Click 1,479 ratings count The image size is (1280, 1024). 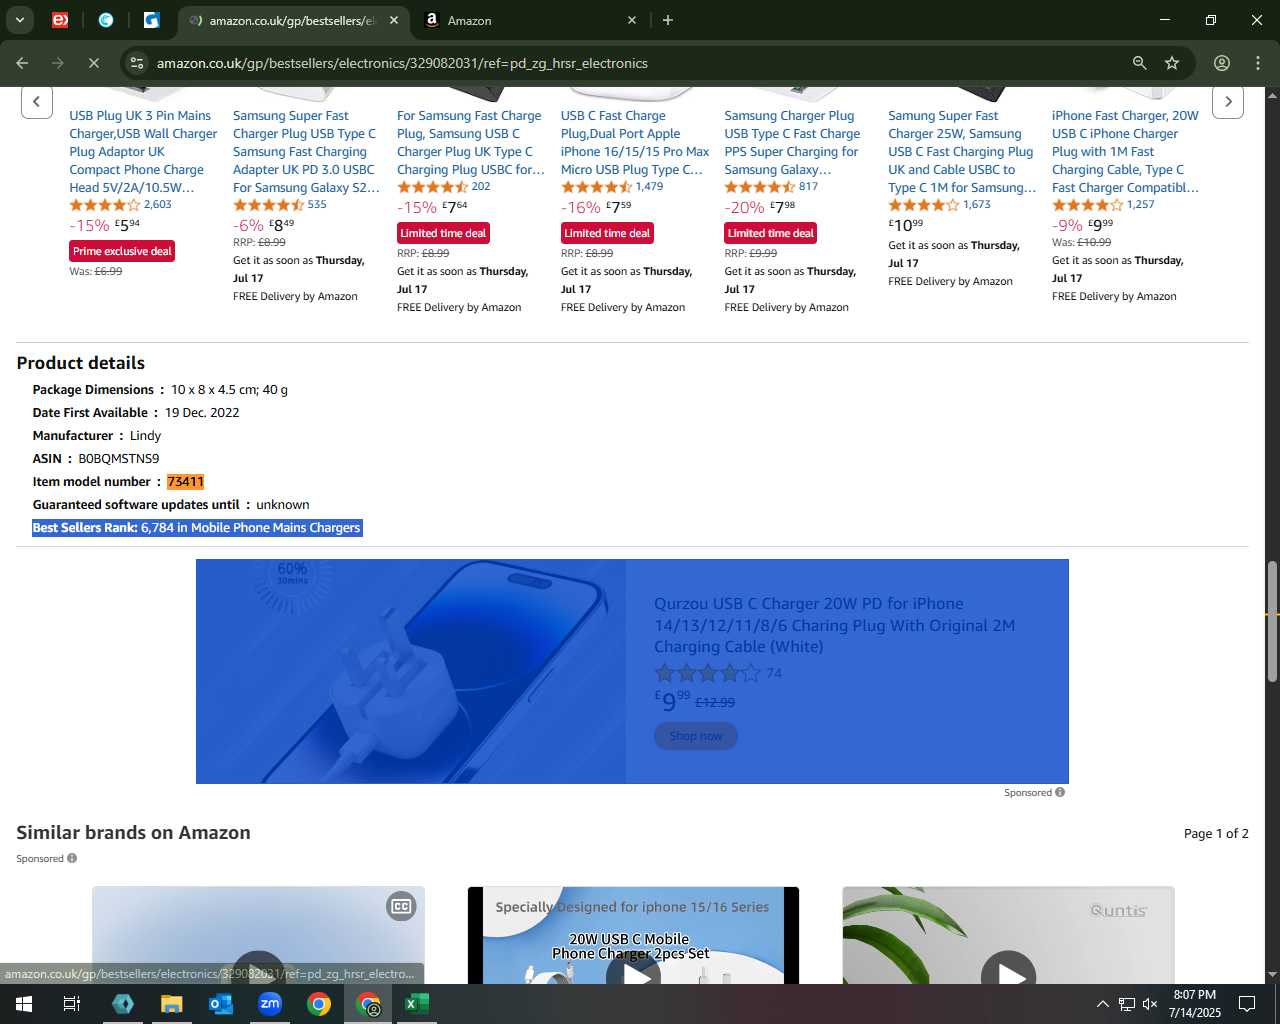[649, 186]
